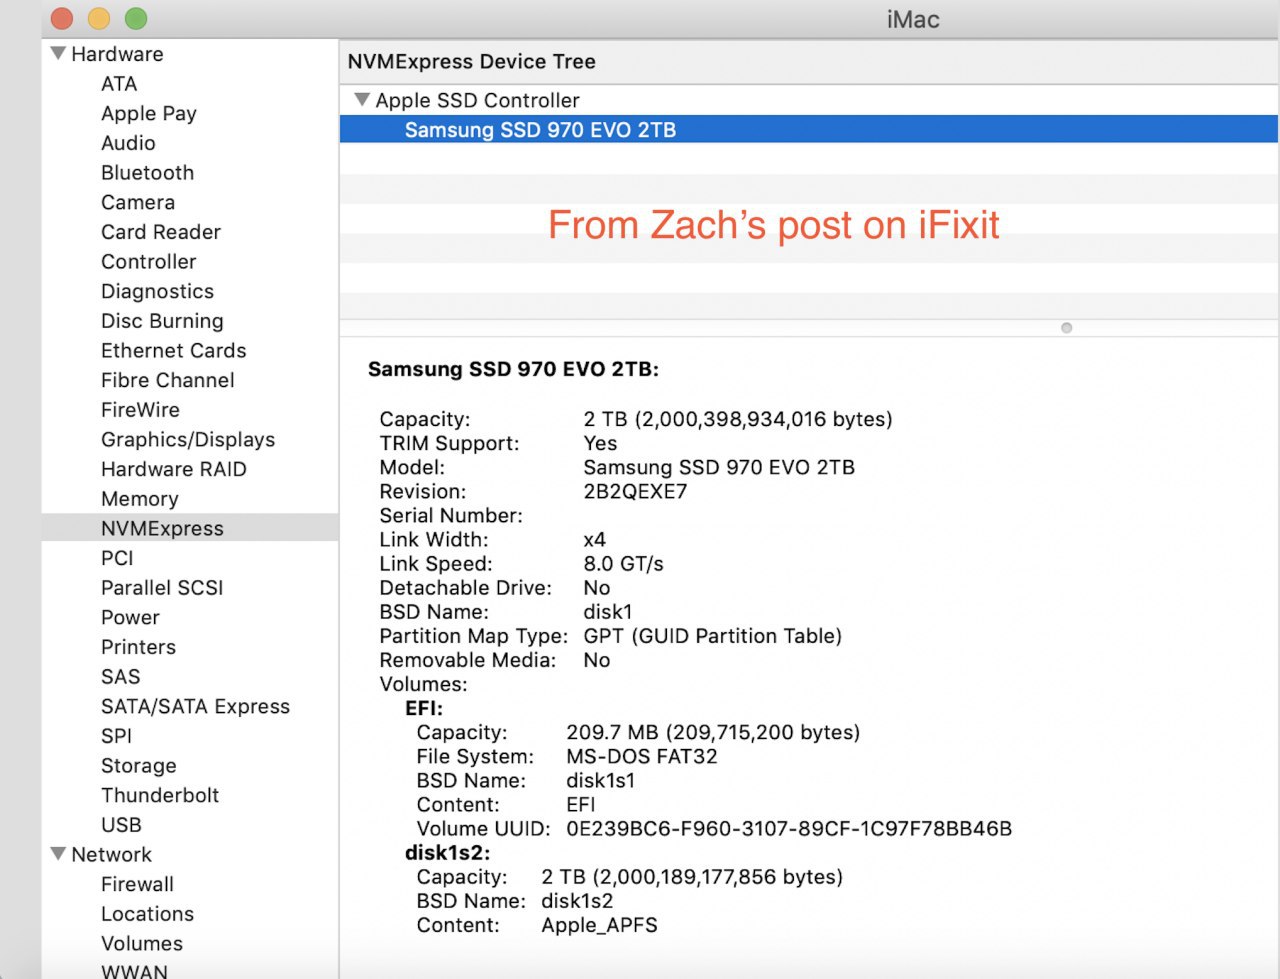Click the Apple SSD Controller row label
Screen dimensions: 1280x979
coord(477,100)
